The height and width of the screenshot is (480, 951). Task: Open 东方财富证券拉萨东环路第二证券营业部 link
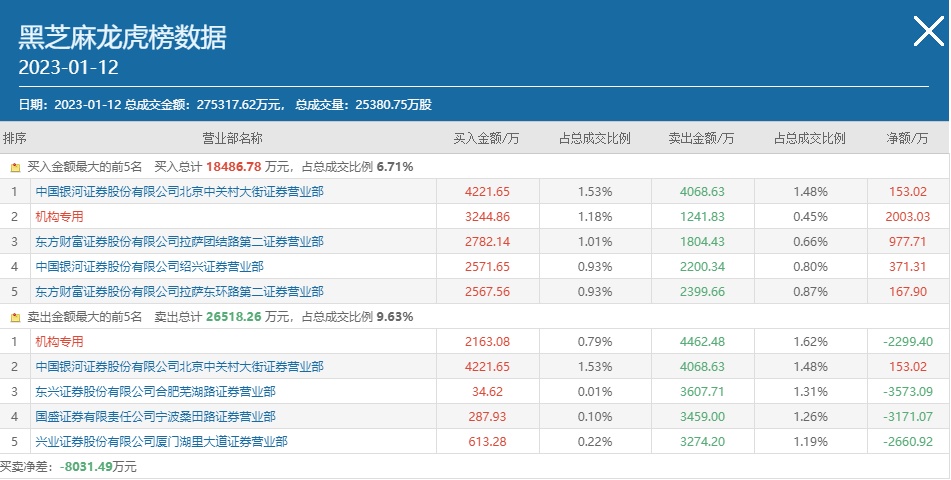click(179, 291)
